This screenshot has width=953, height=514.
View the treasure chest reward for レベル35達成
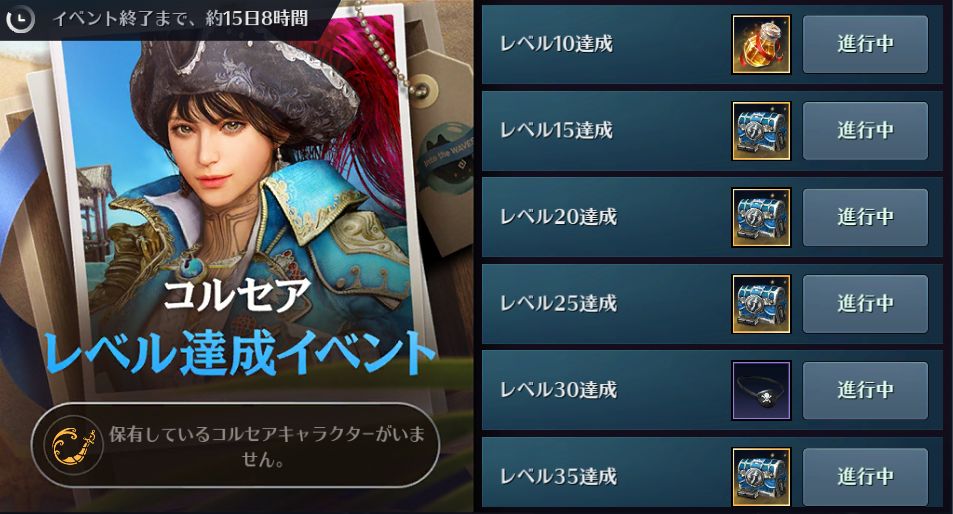click(761, 477)
